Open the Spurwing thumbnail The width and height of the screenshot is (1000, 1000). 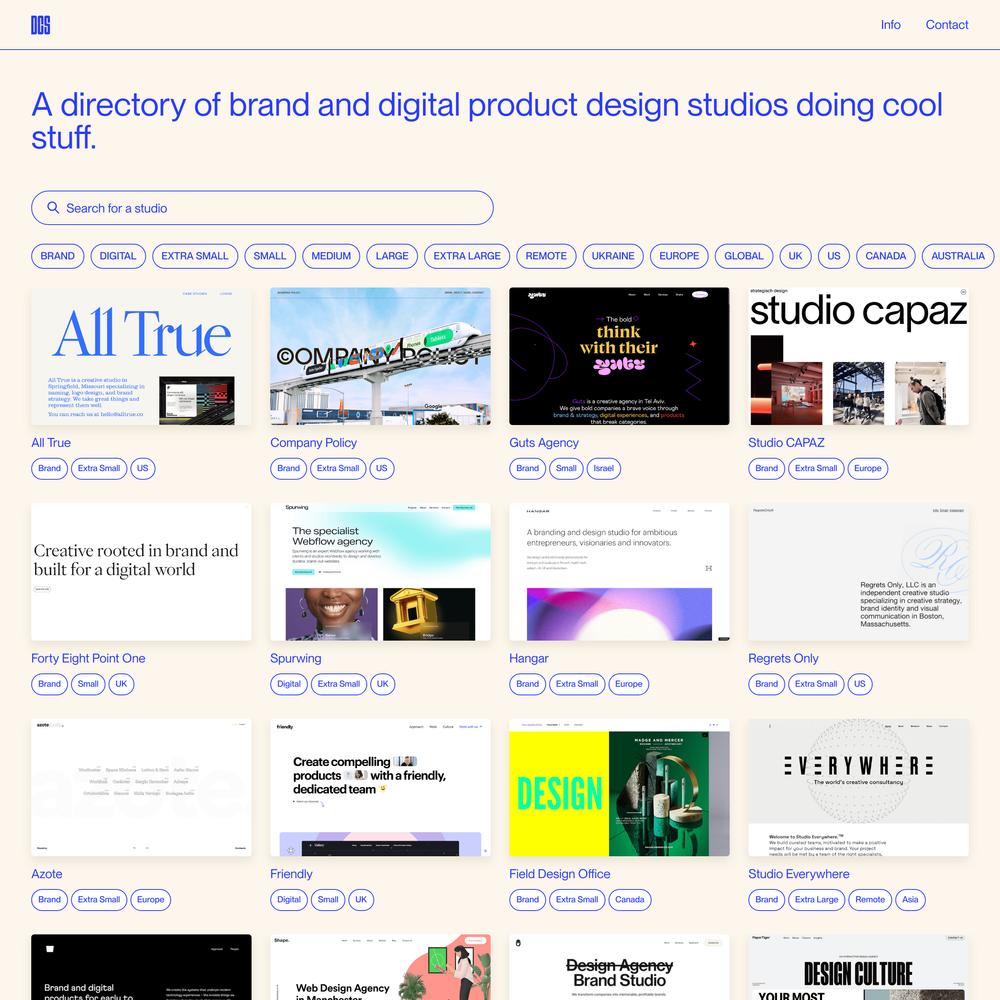click(380, 572)
